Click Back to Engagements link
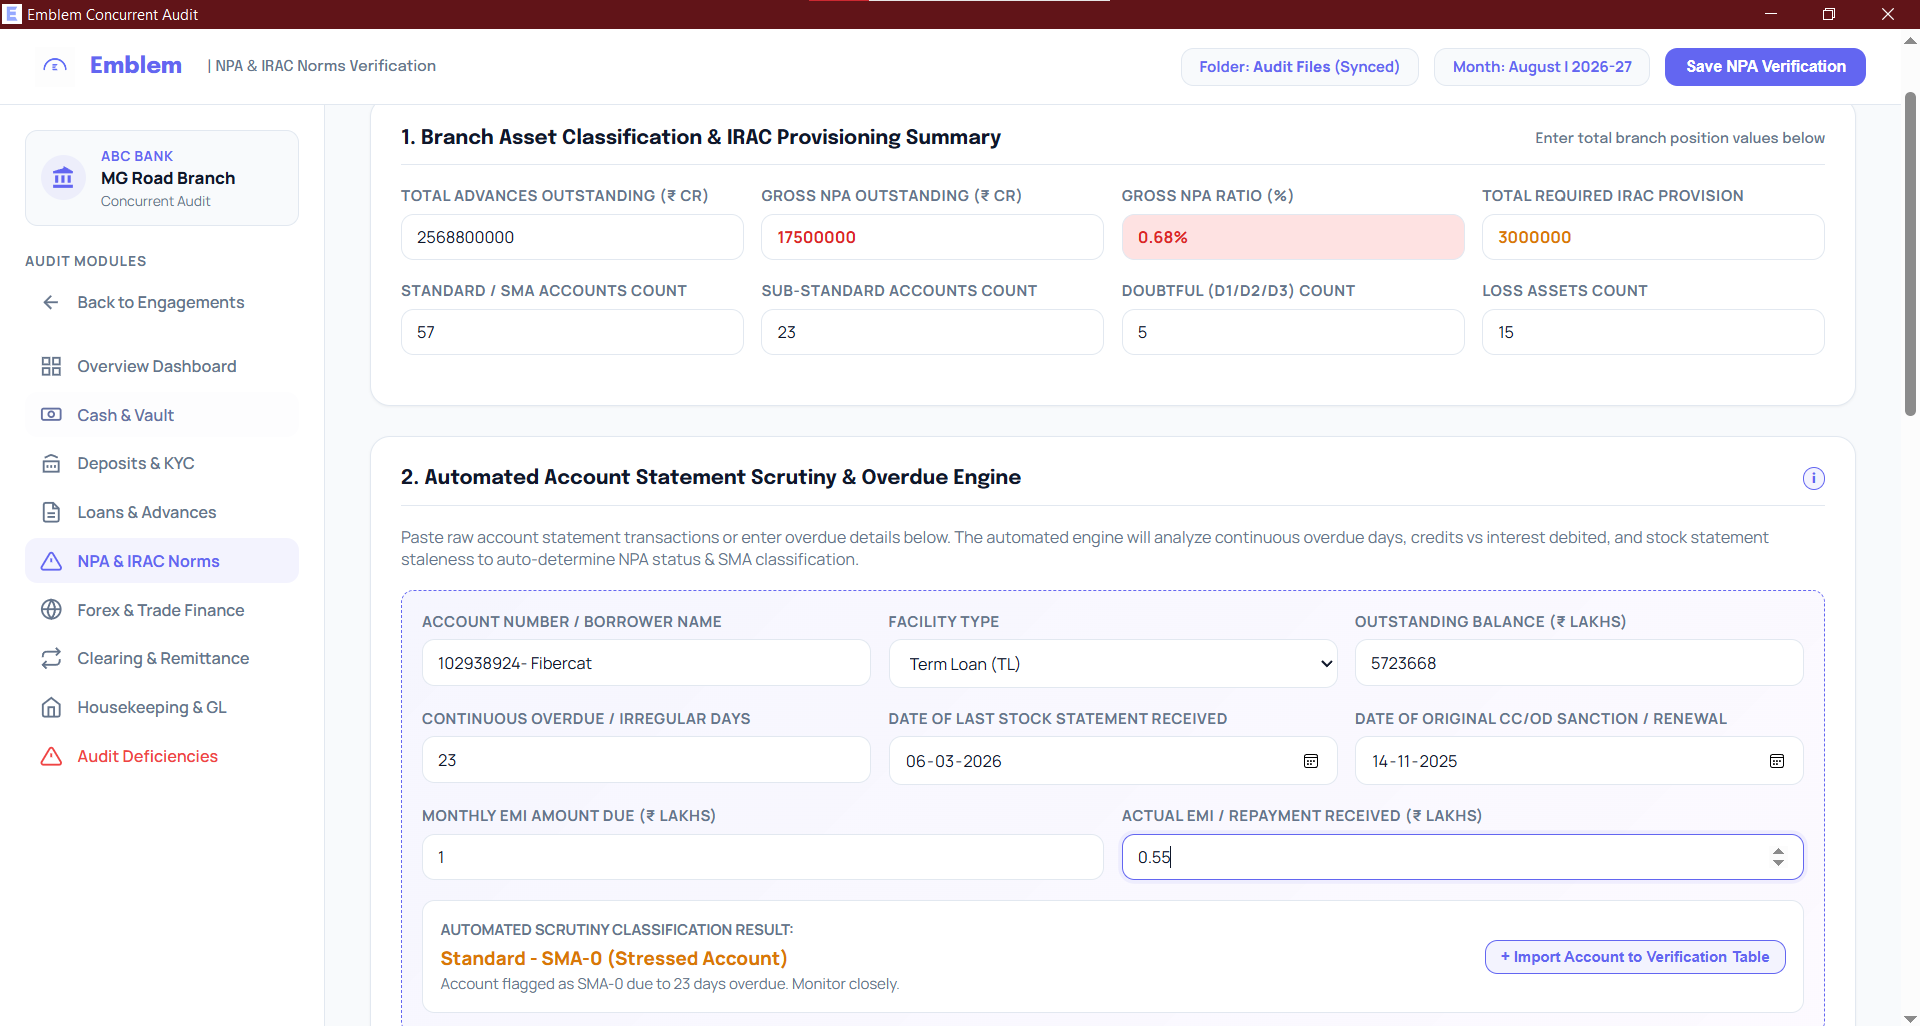1920x1026 pixels. [161, 302]
